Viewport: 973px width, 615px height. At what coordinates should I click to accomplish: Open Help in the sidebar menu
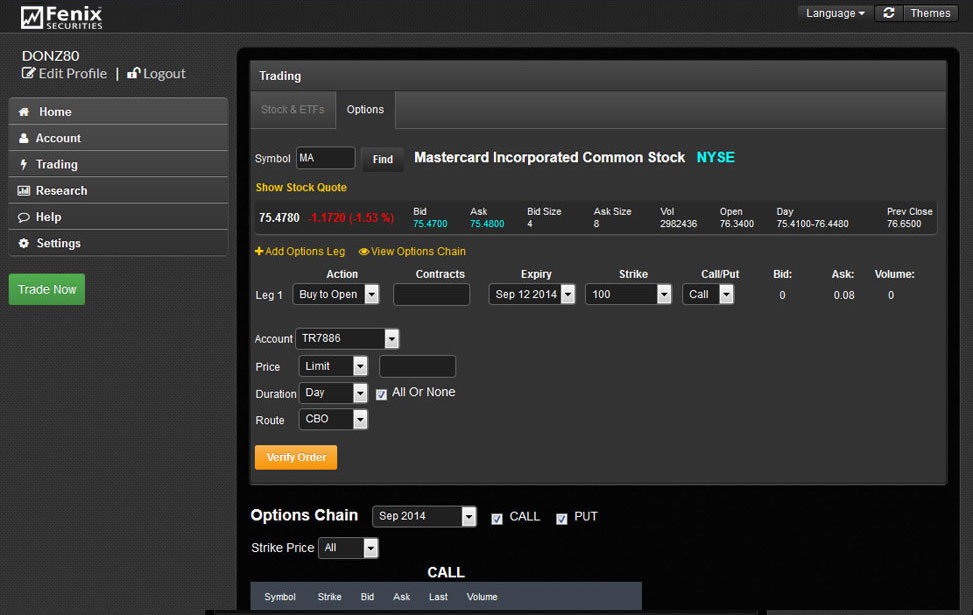coord(119,217)
